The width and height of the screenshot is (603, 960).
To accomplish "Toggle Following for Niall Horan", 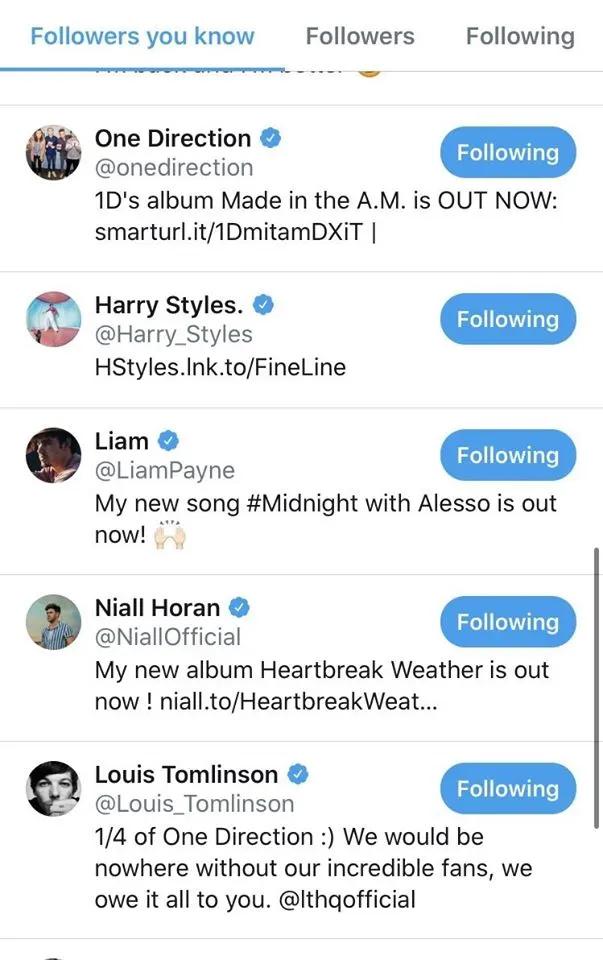I will [508, 622].
